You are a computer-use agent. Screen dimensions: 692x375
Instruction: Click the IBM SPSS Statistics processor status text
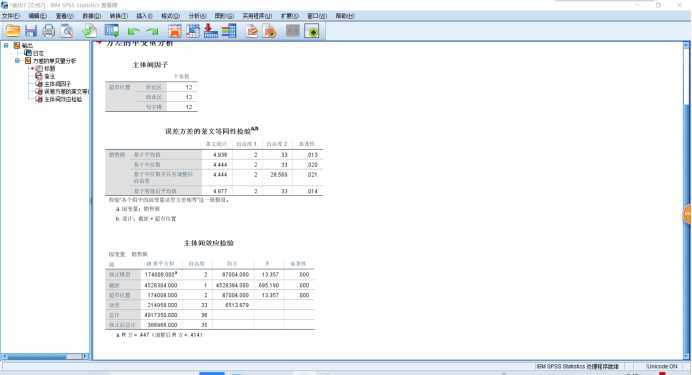point(577,367)
